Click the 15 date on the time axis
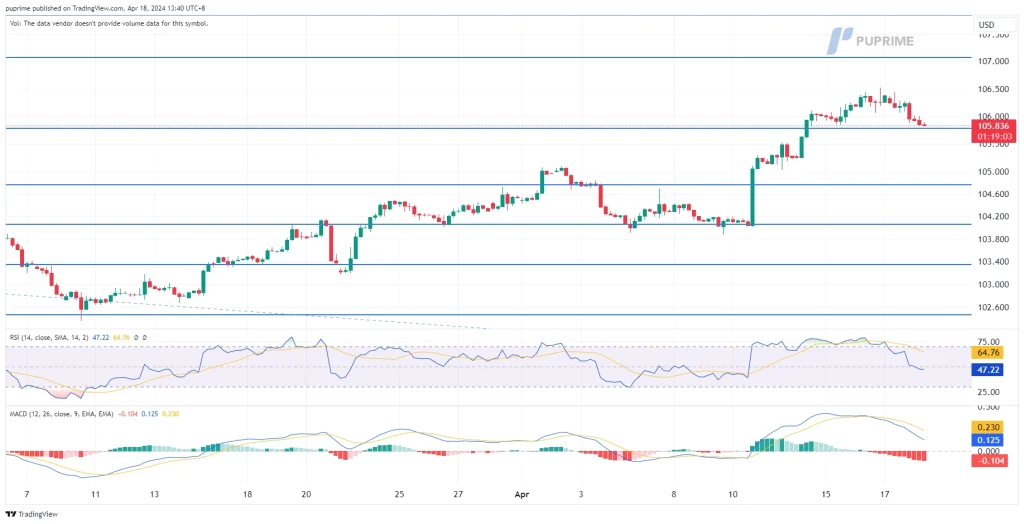1024x524 pixels. point(826,494)
